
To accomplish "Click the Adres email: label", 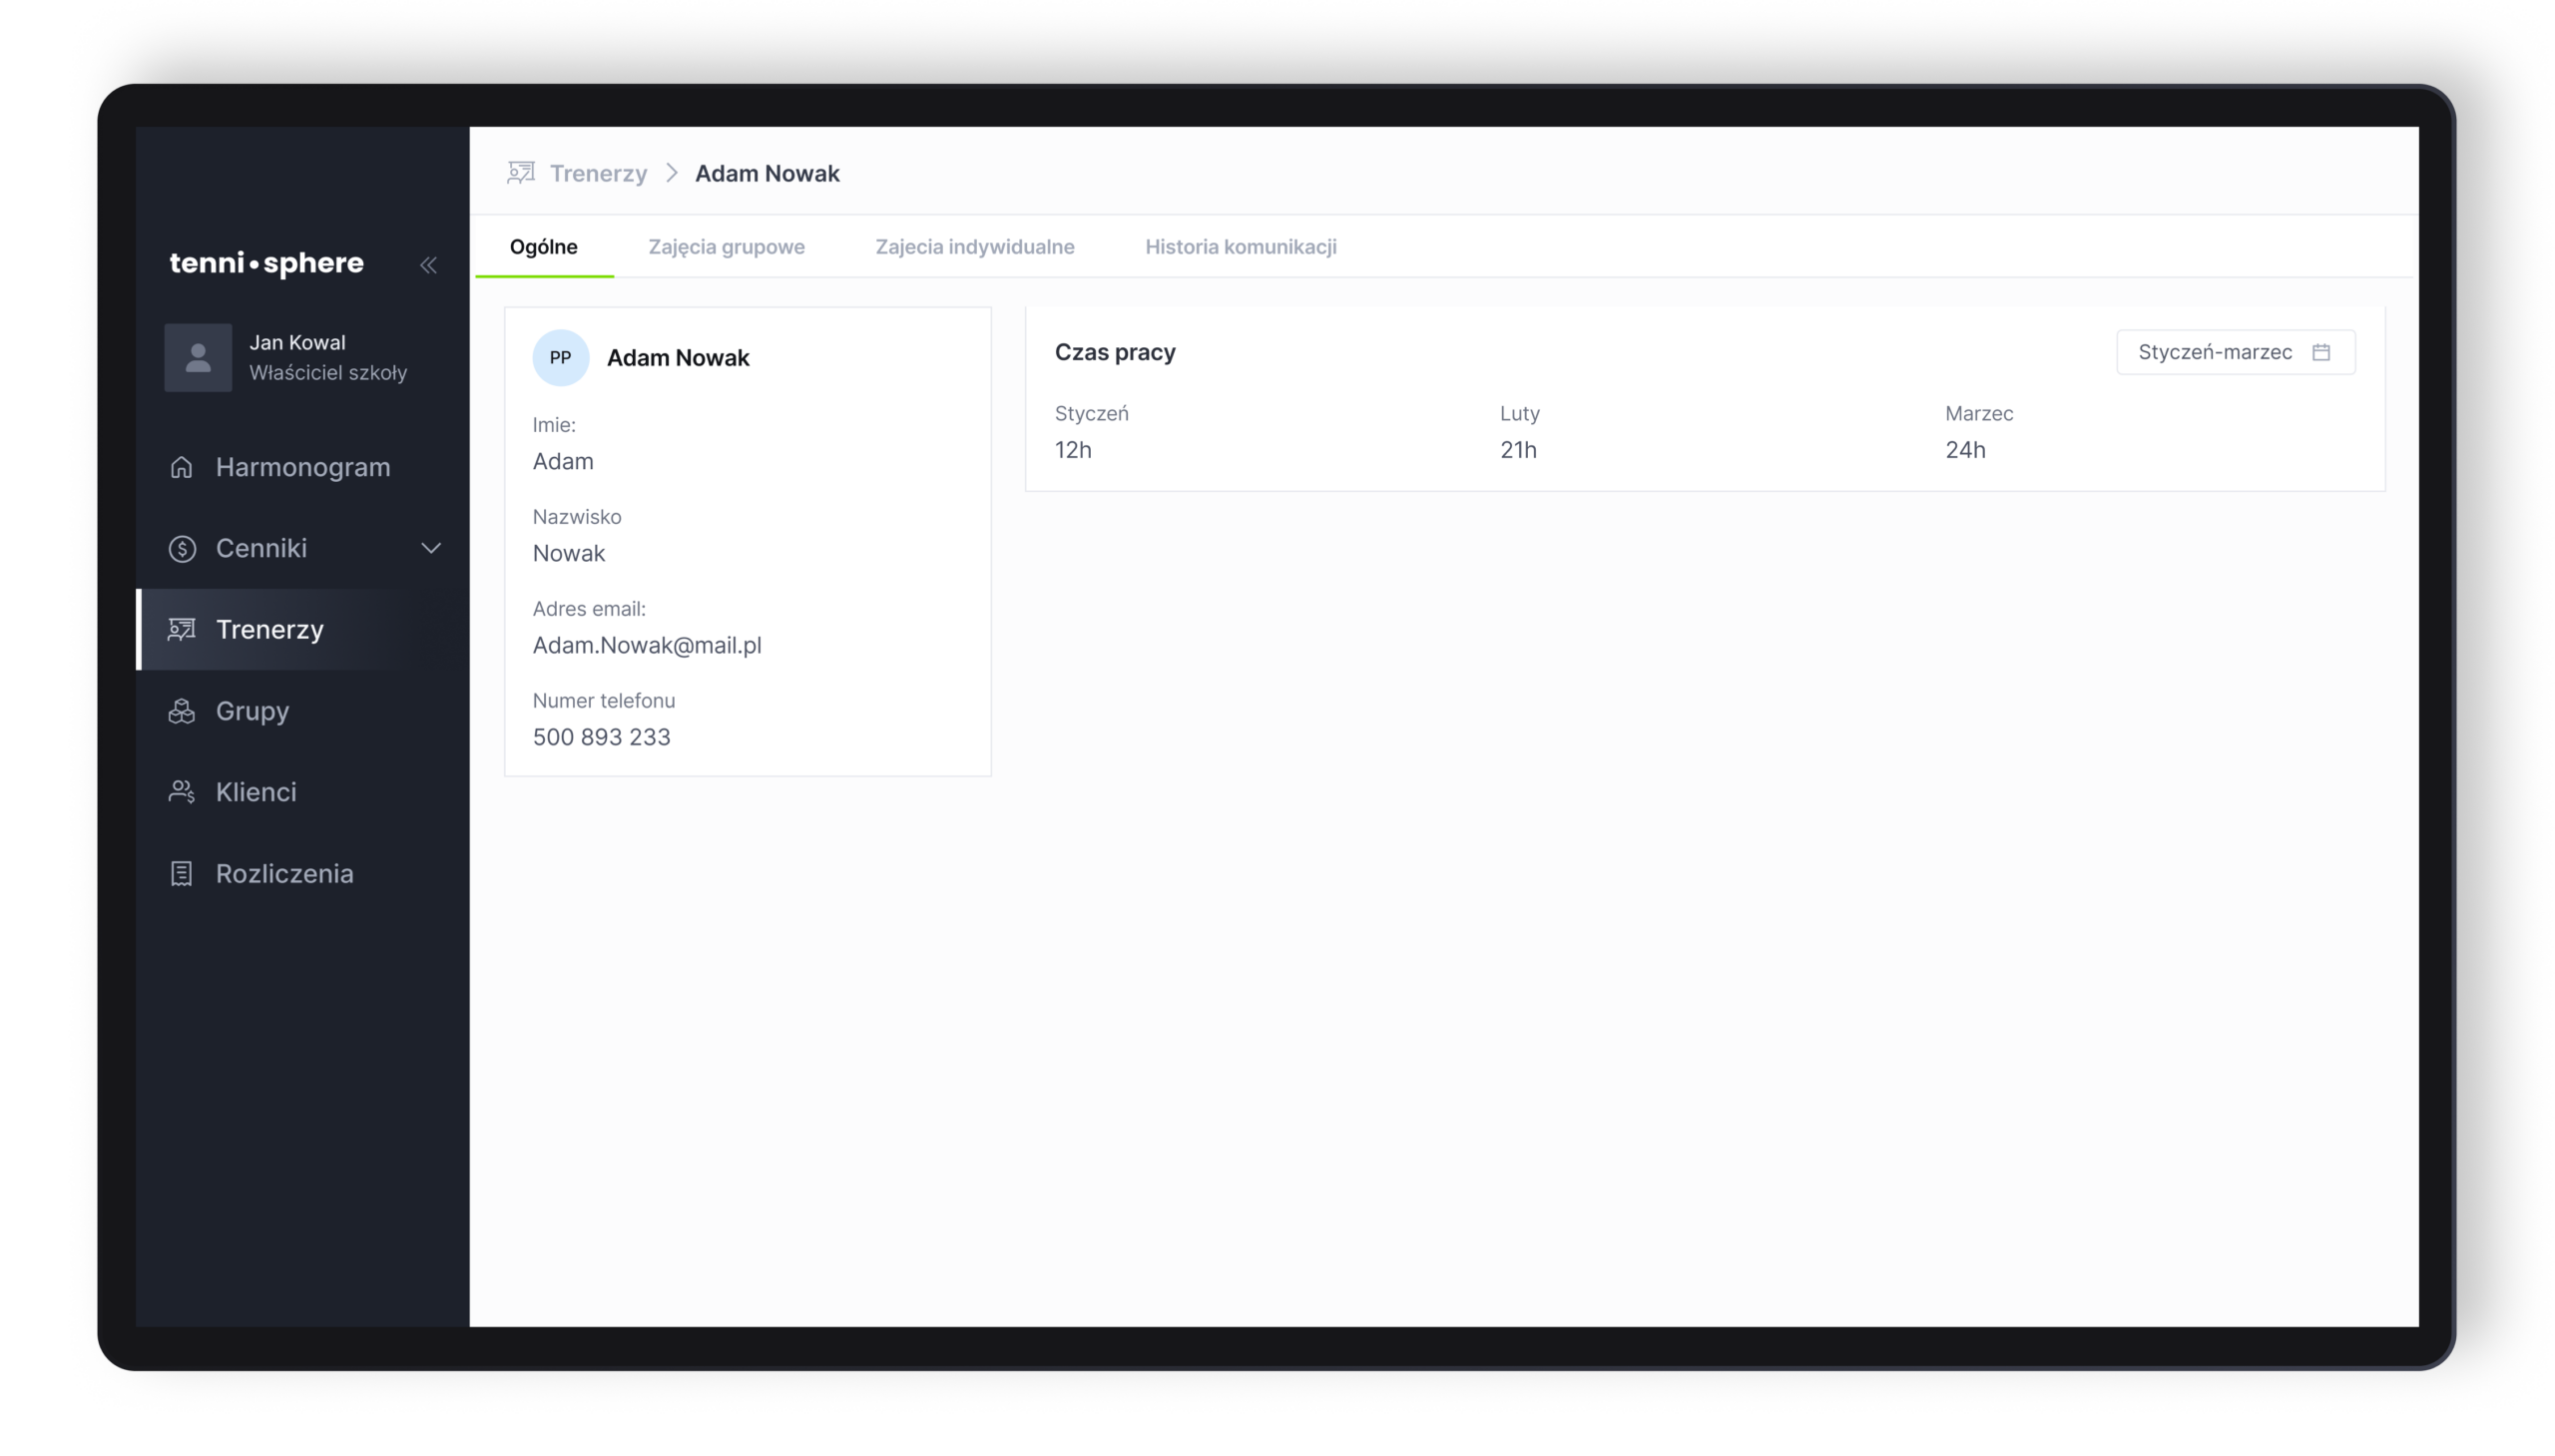I will coord(589,609).
